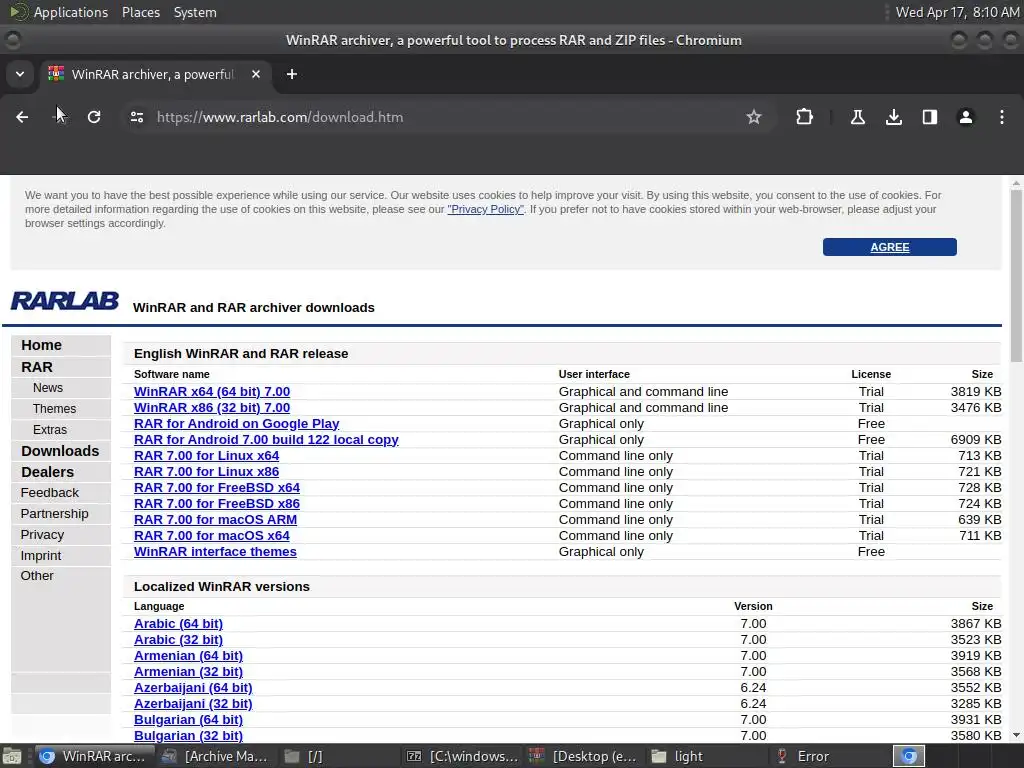The image size is (1024, 768).
Task: Switch to C:\windows 7z taskbar window
Action: (x=461, y=756)
